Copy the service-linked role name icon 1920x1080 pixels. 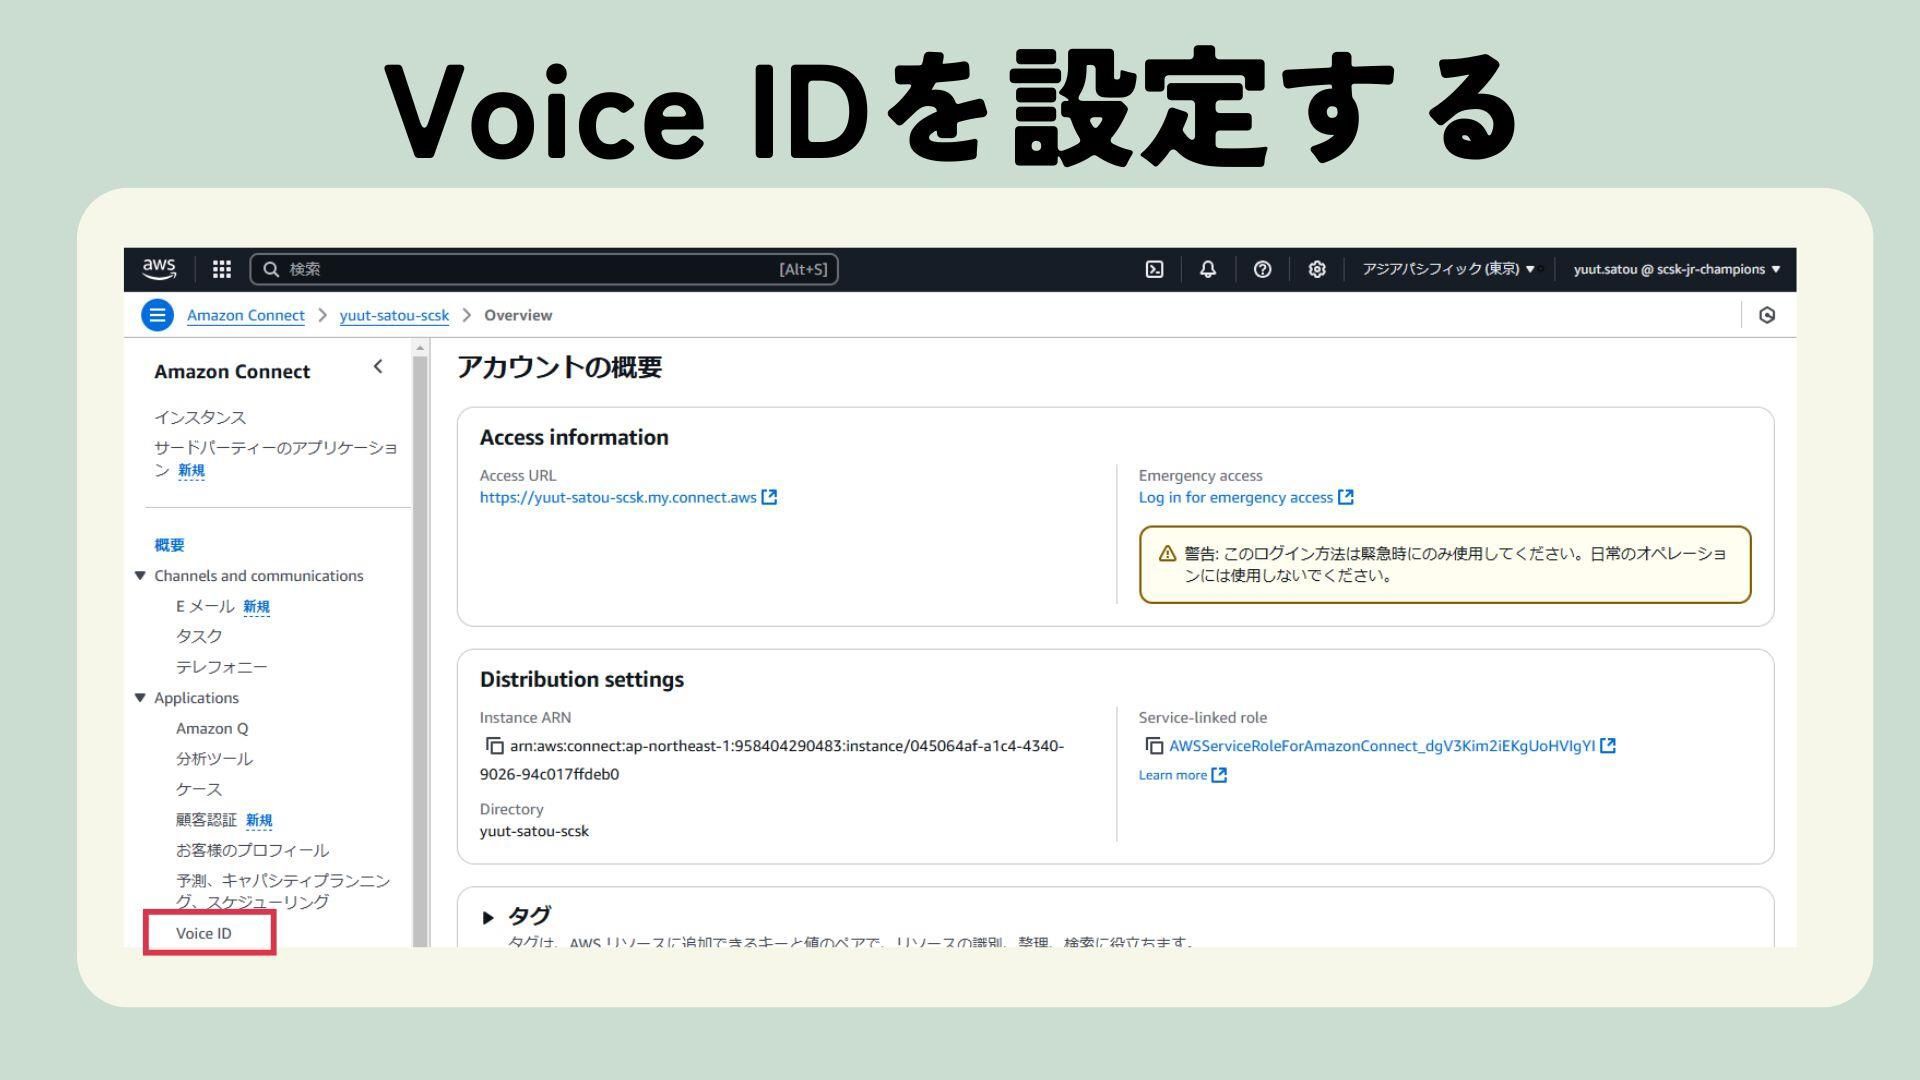pyautogui.click(x=1154, y=746)
